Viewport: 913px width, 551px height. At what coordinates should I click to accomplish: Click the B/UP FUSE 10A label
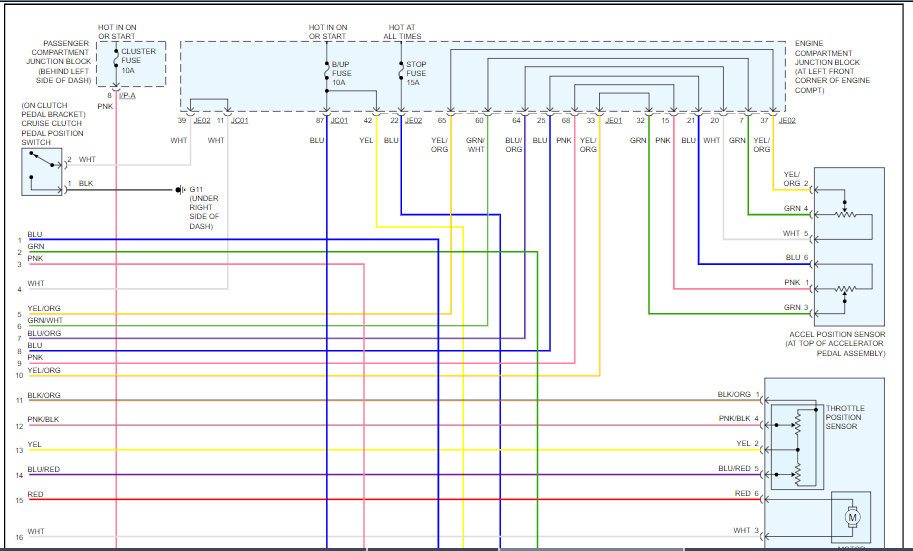(x=341, y=73)
